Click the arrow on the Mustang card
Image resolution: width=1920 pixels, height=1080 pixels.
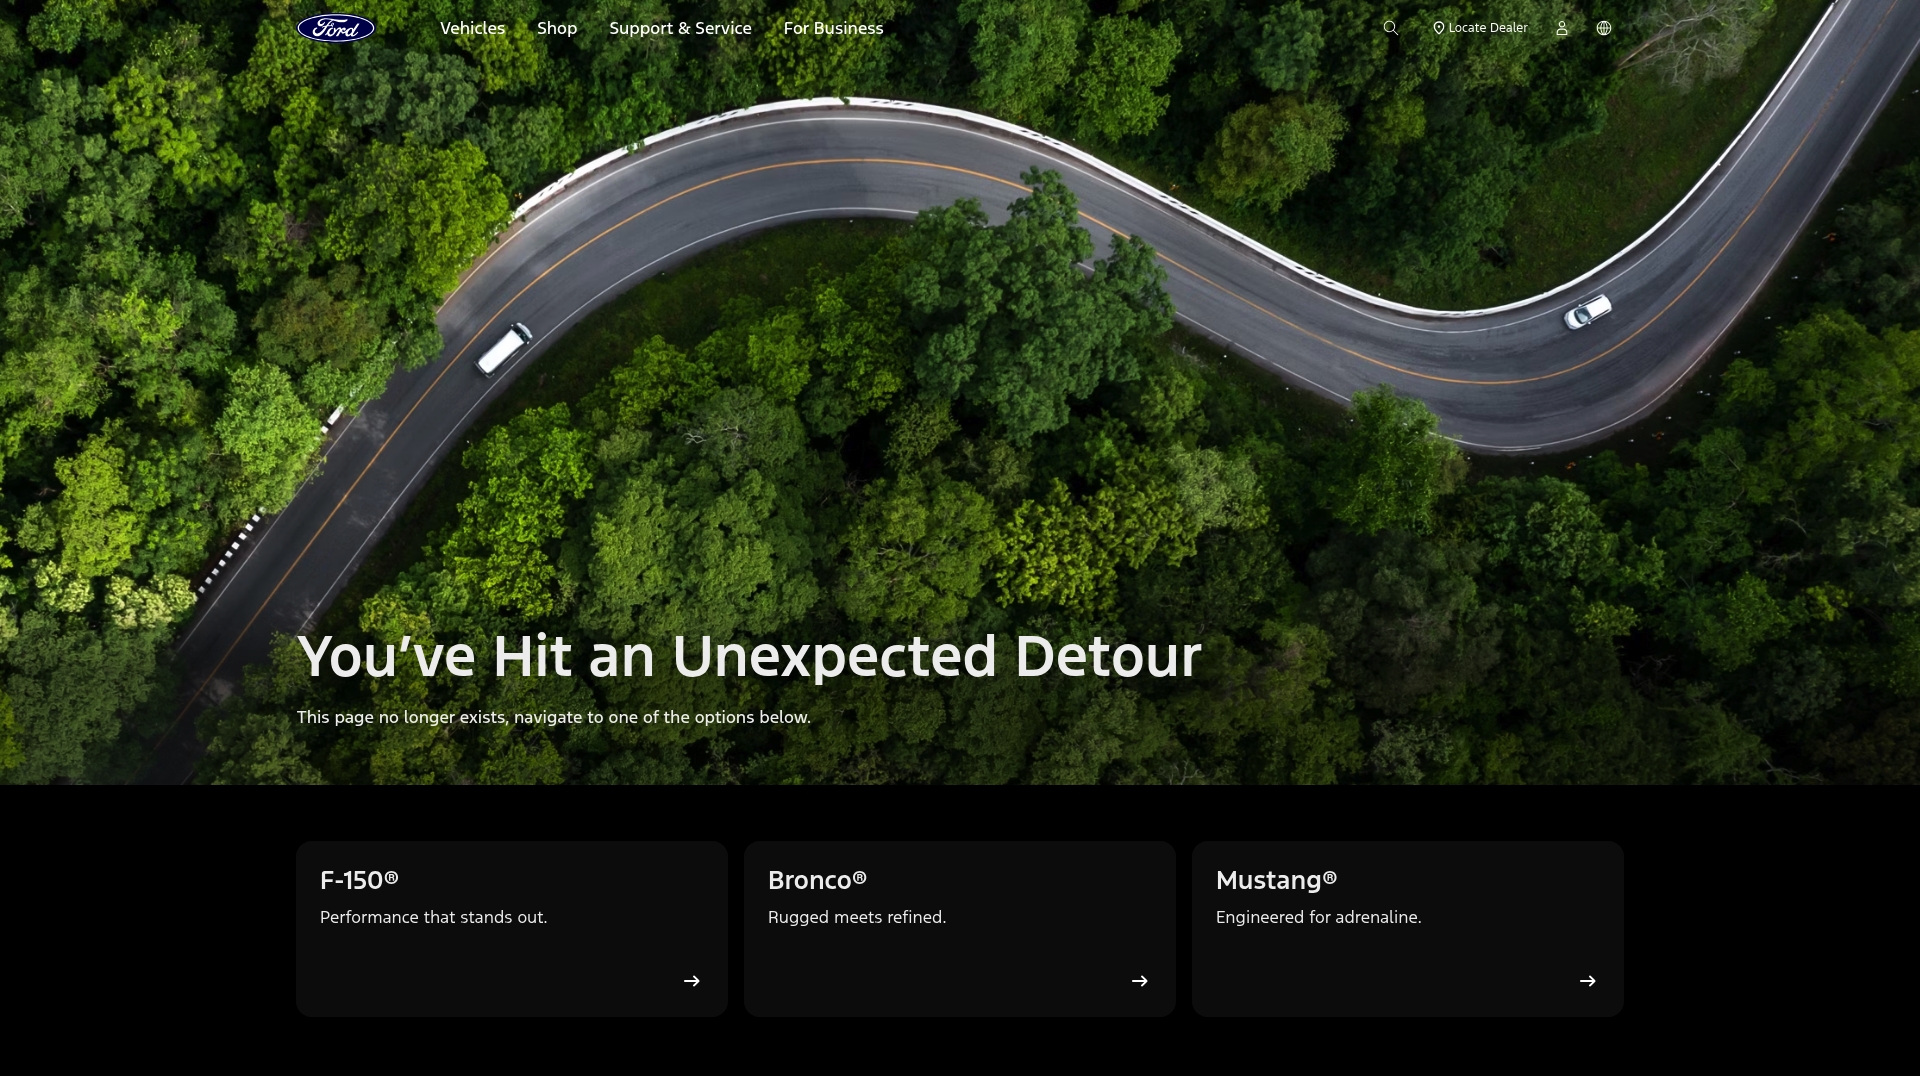tap(1588, 981)
